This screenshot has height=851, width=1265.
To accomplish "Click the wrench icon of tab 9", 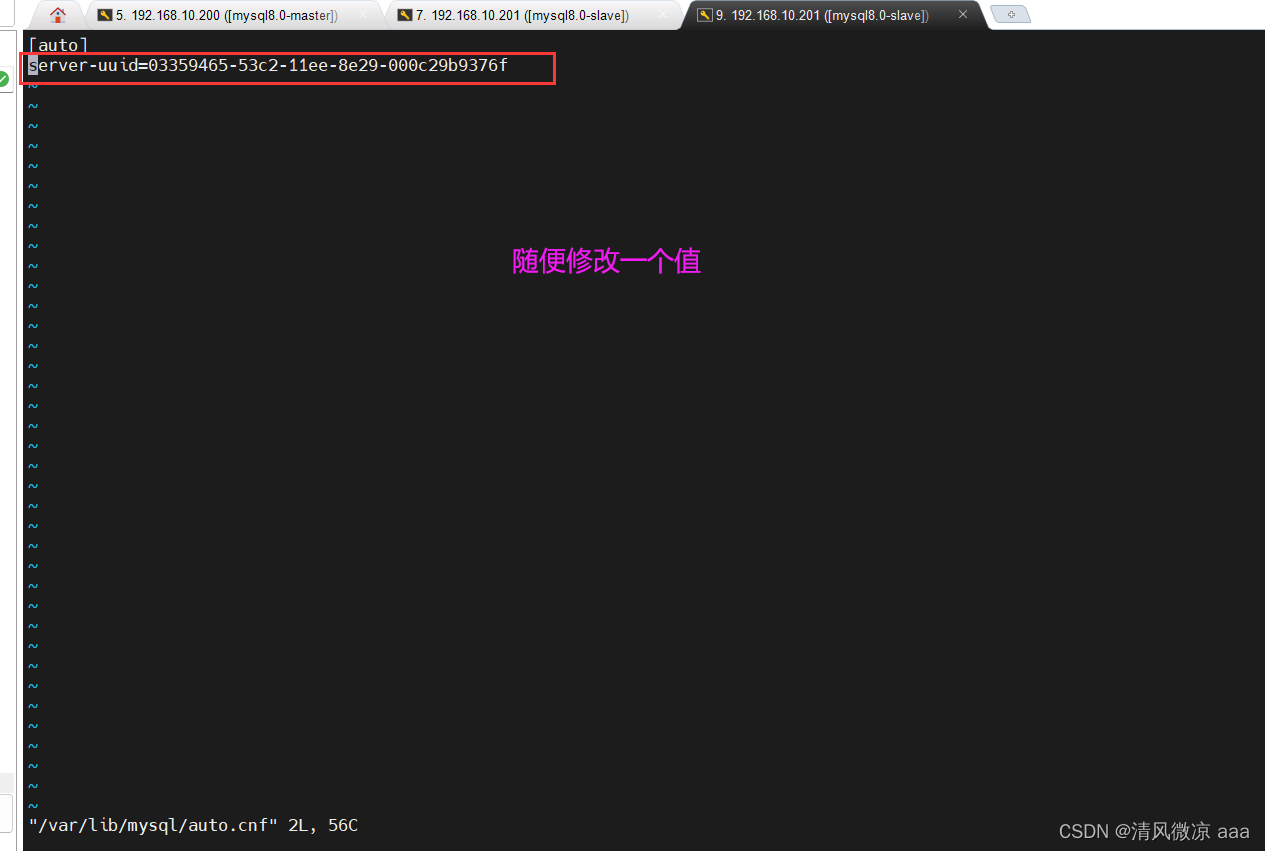I will point(704,15).
